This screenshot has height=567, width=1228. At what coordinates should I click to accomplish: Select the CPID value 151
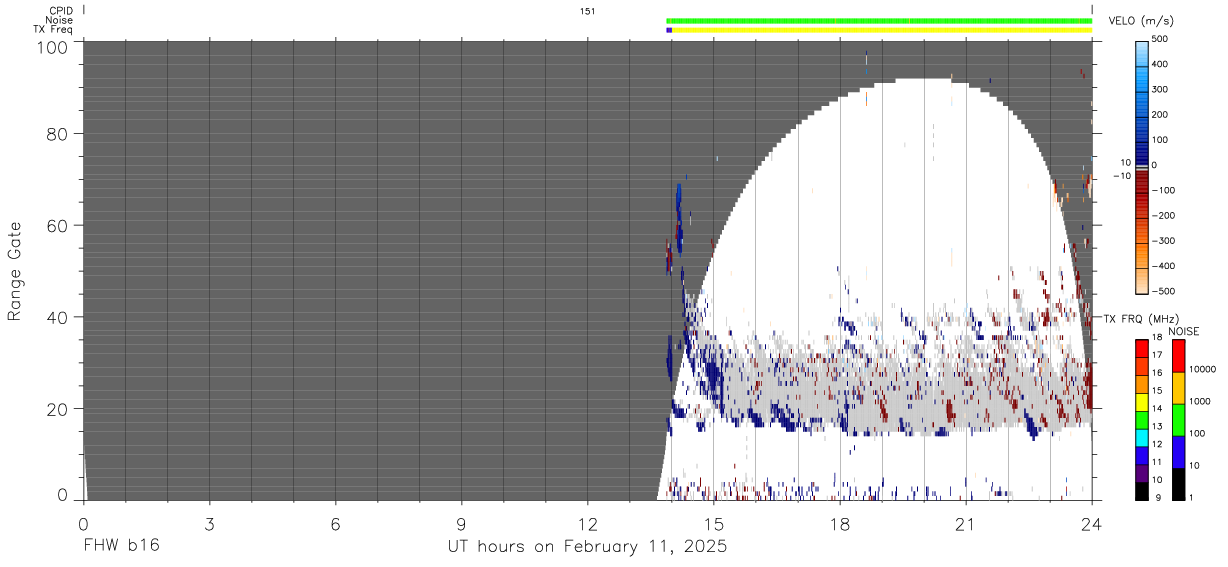point(587,11)
